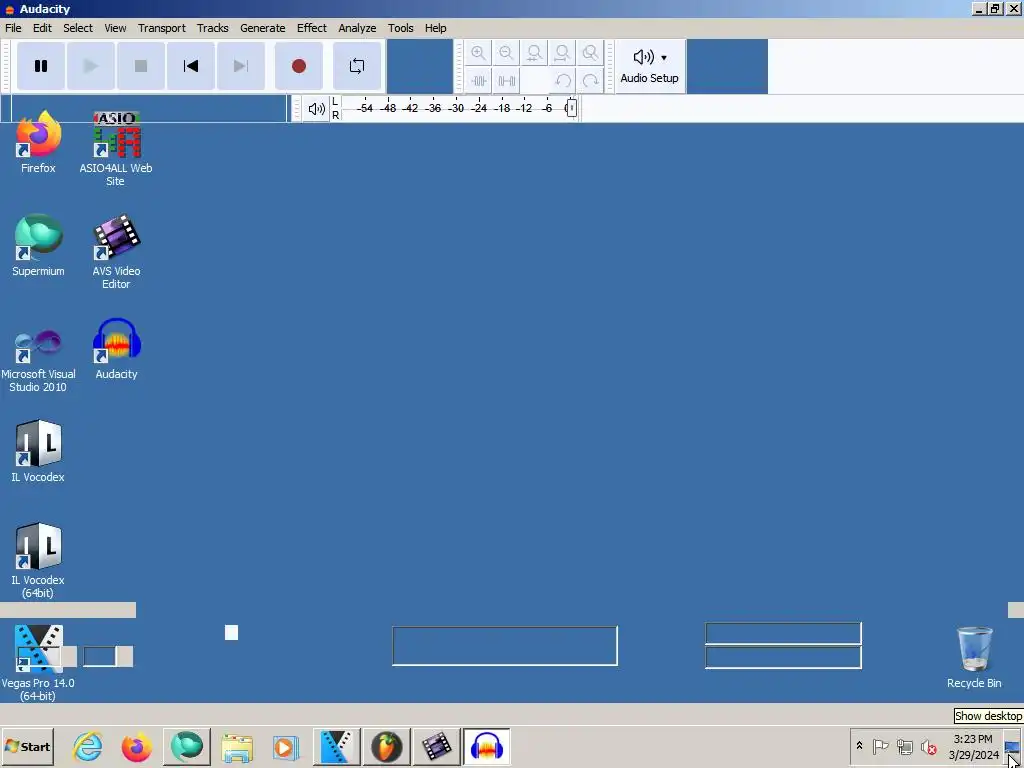This screenshot has width=1024, height=768.
Task: Click the Audacity taskbar button
Action: (x=487, y=746)
